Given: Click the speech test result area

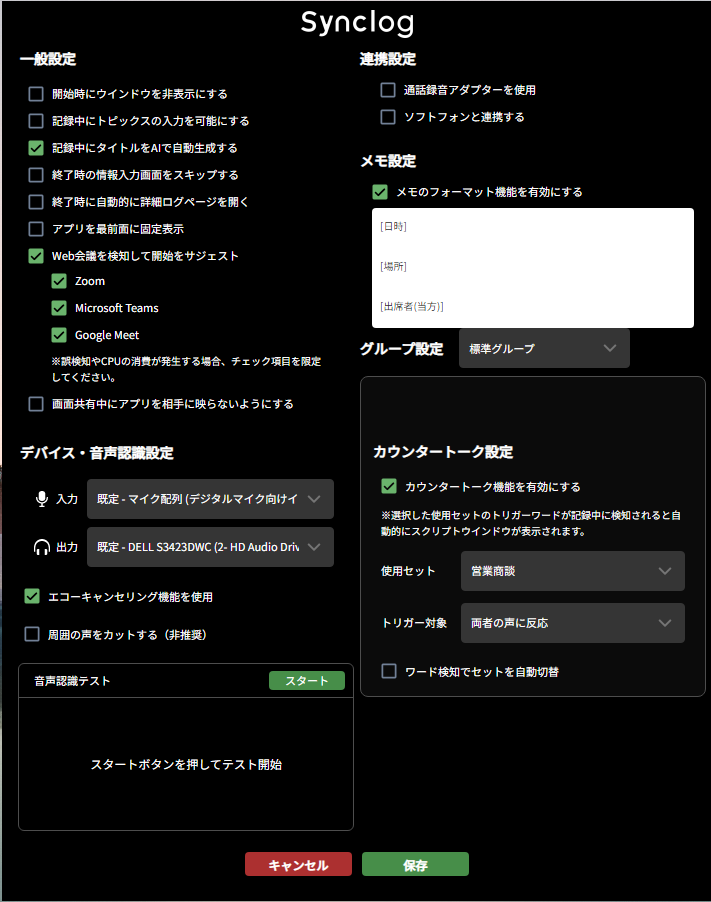Looking at the screenshot, I should pos(186,764).
